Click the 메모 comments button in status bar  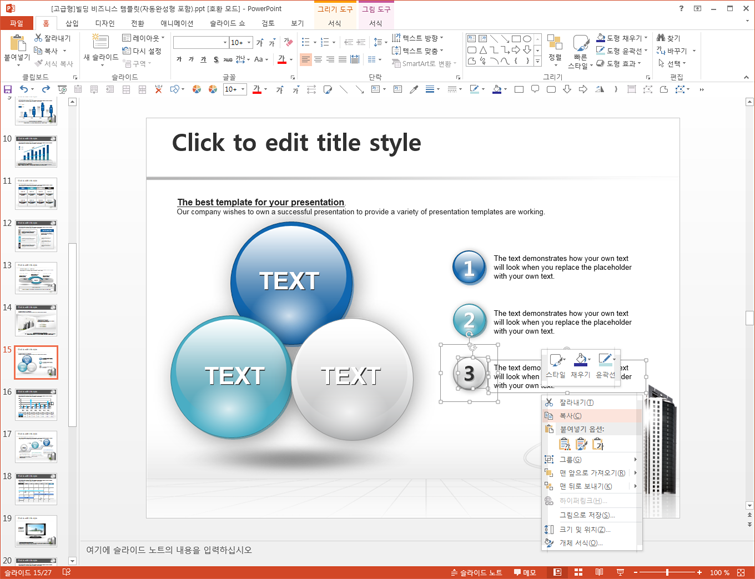point(525,572)
